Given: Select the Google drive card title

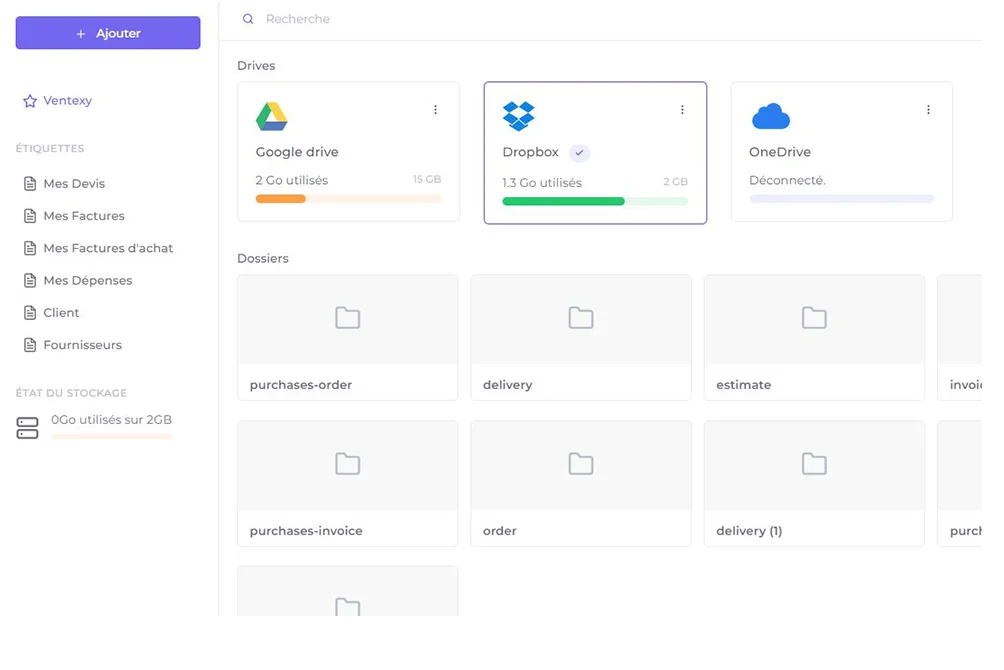Looking at the screenshot, I should (297, 152).
